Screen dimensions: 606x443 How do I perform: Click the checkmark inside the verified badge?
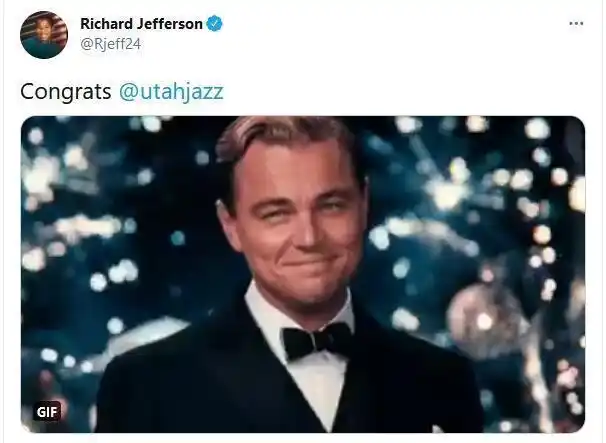[214, 24]
